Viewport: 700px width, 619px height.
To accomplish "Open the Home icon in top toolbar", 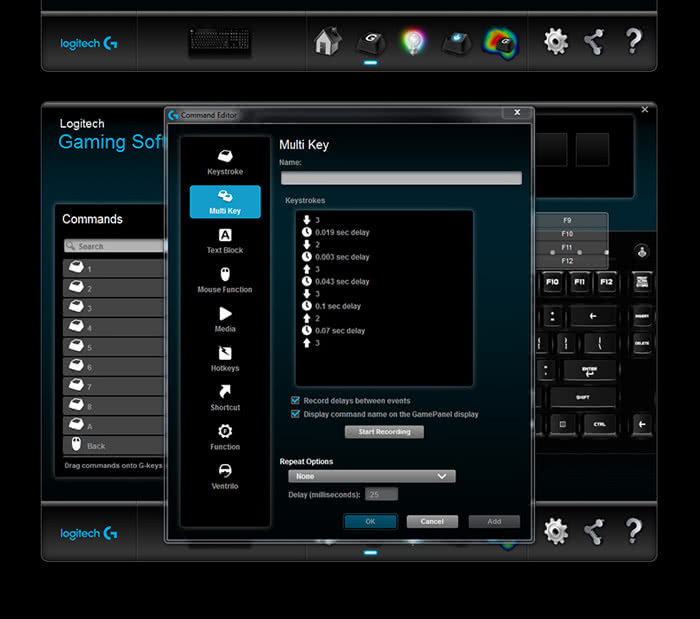I will click(x=325, y=42).
